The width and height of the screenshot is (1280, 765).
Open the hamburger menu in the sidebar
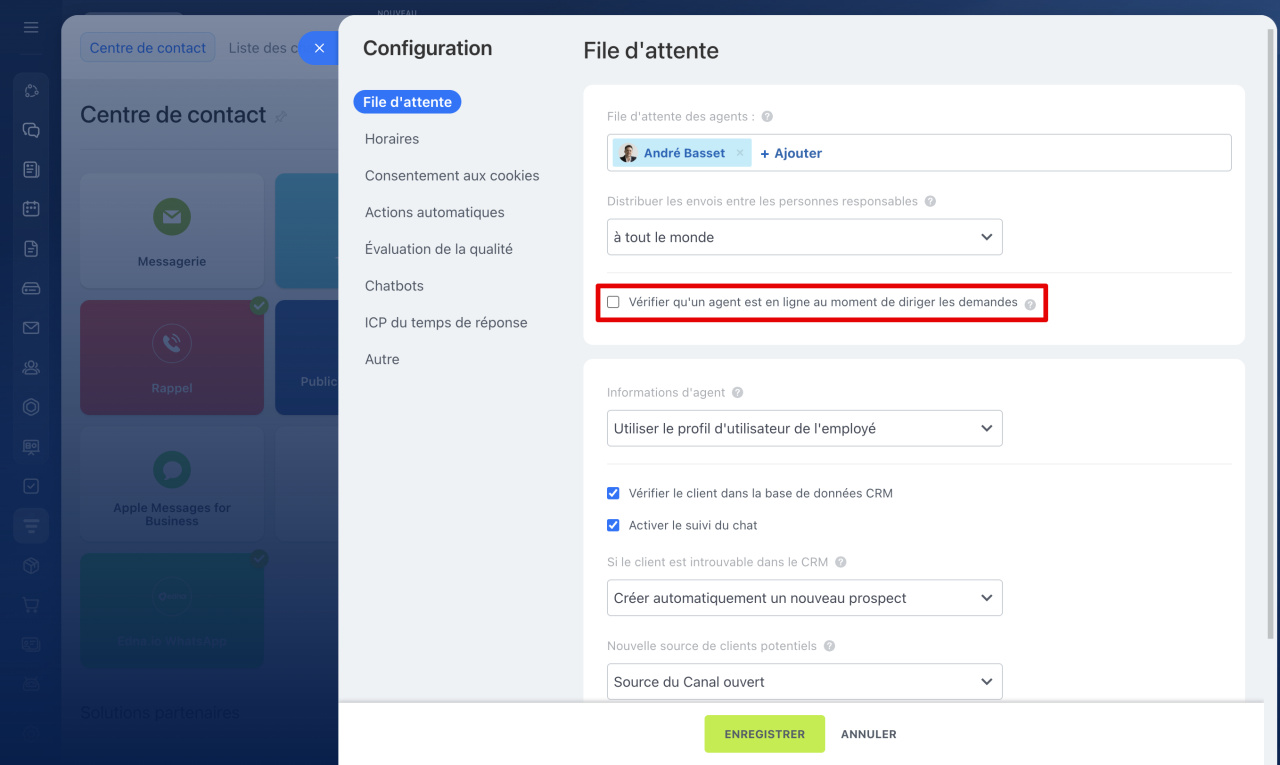[31, 27]
